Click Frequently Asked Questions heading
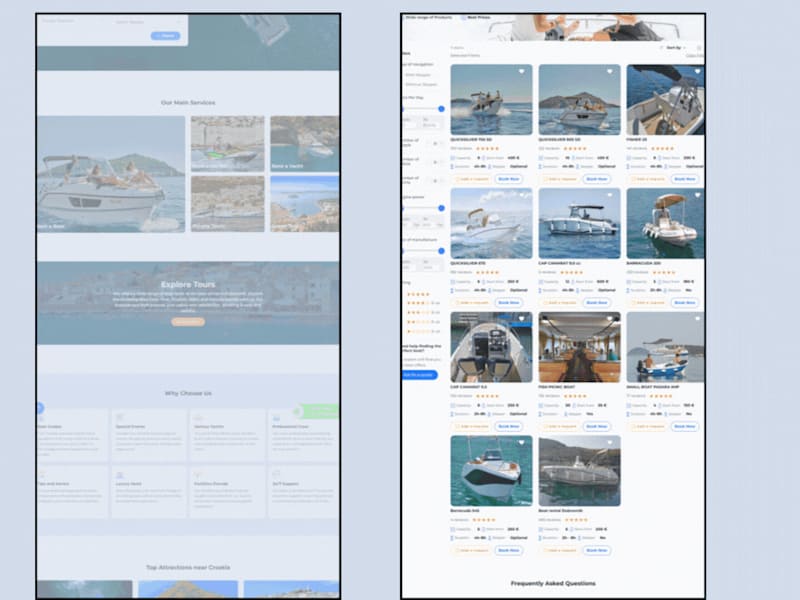Image resolution: width=800 pixels, height=600 pixels. click(553, 583)
